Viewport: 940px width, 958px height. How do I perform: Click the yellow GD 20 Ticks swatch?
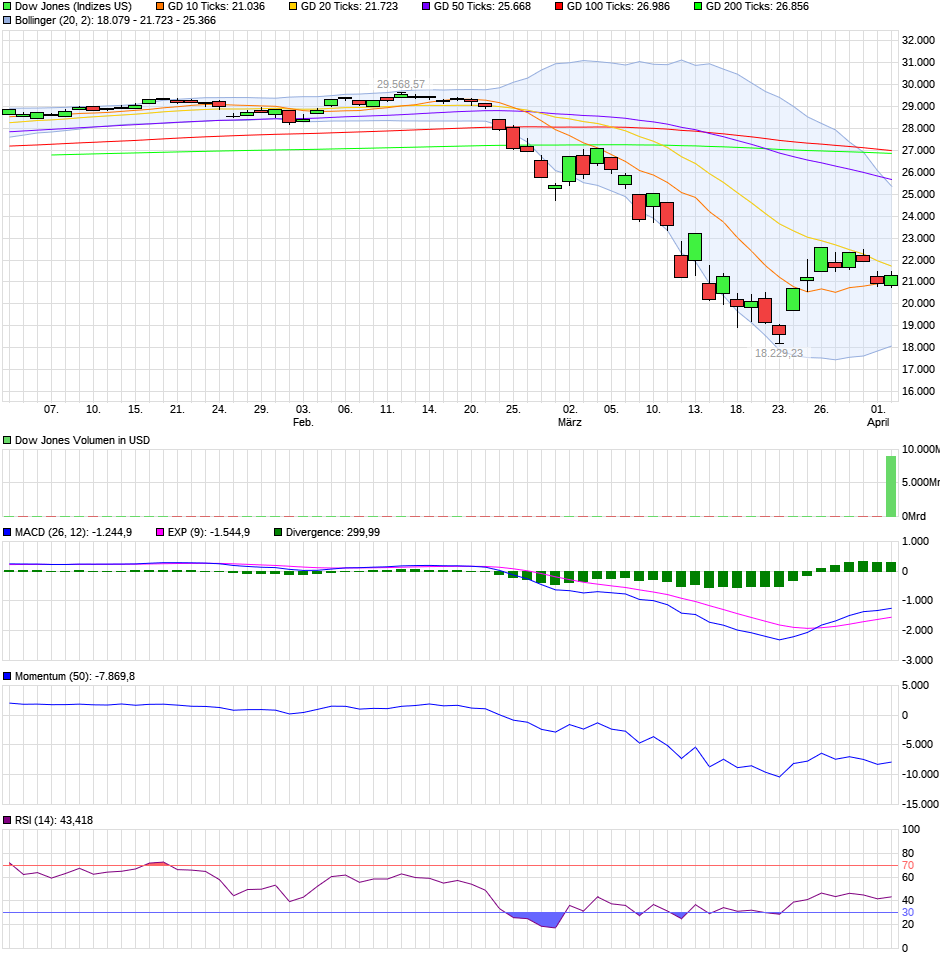[x=293, y=6]
